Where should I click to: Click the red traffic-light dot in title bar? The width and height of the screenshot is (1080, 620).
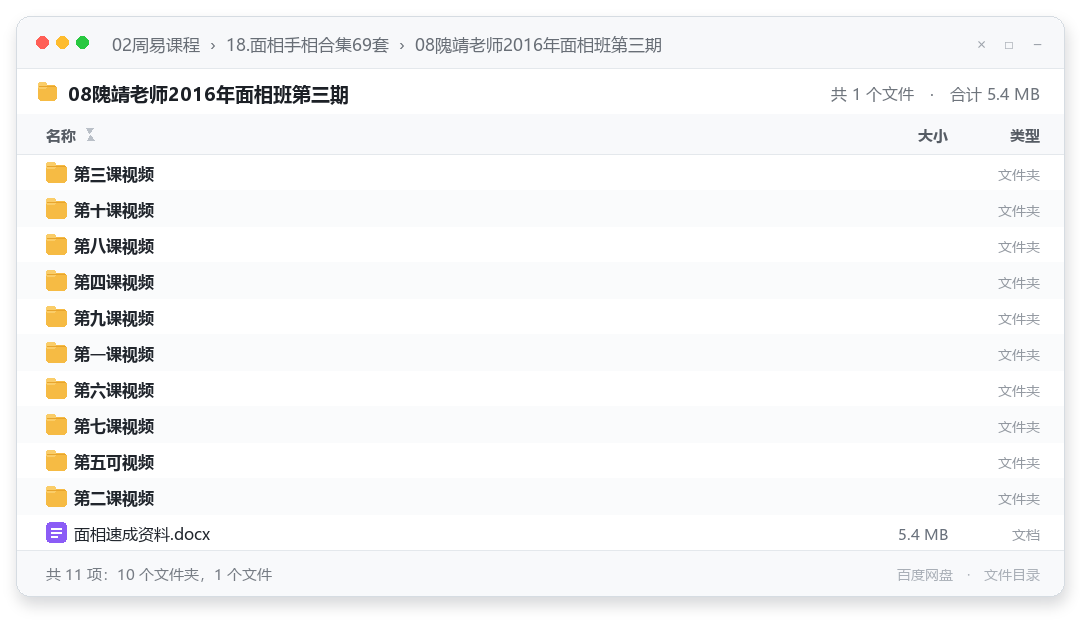[43, 43]
